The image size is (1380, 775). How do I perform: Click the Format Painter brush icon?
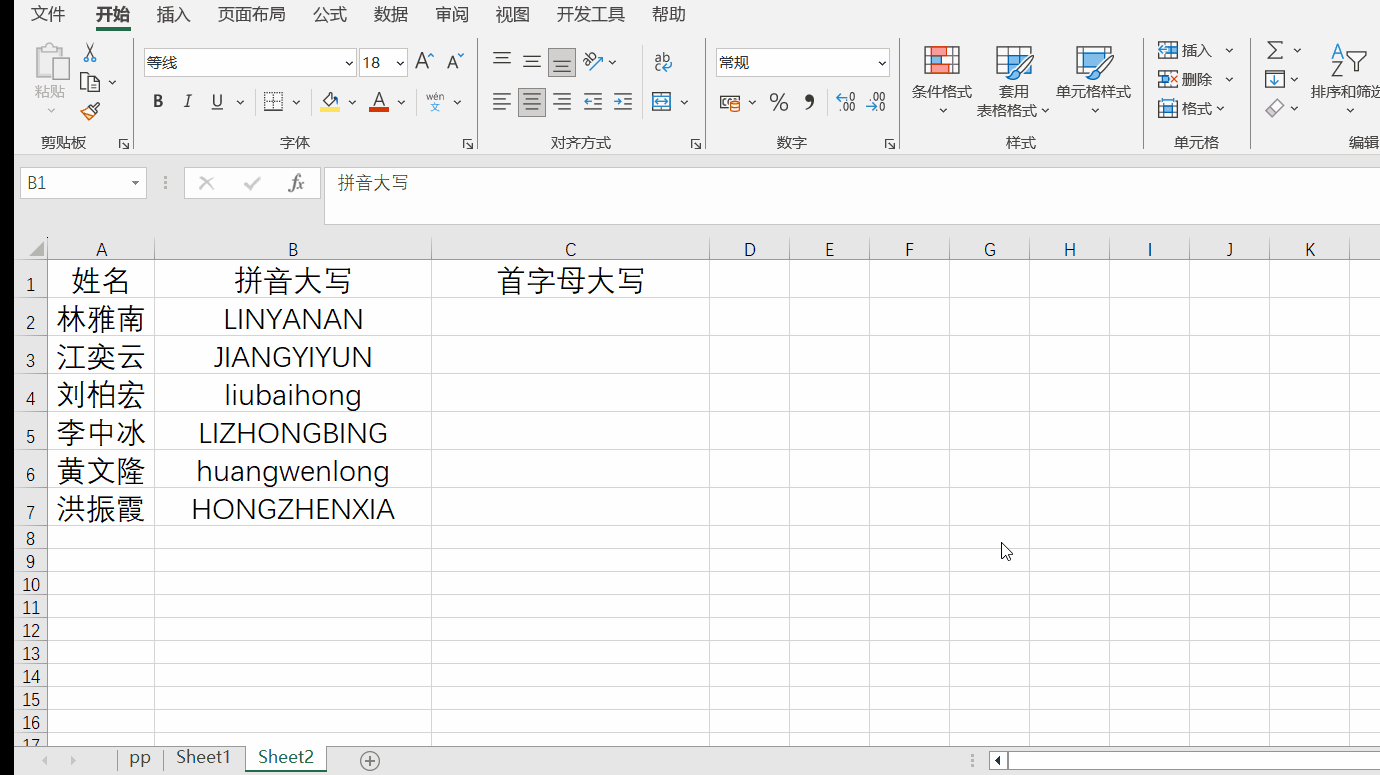pyautogui.click(x=90, y=111)
